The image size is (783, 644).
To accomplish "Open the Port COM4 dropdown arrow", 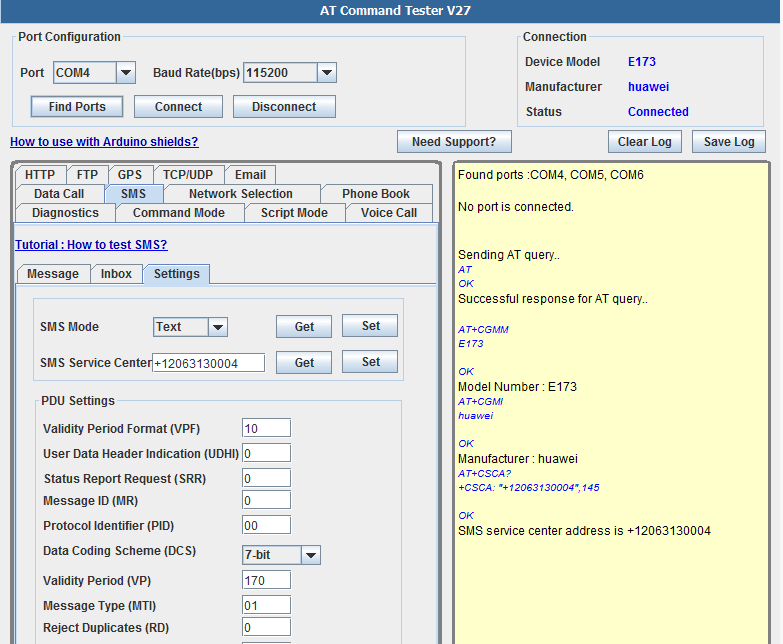I will (126, 73).
